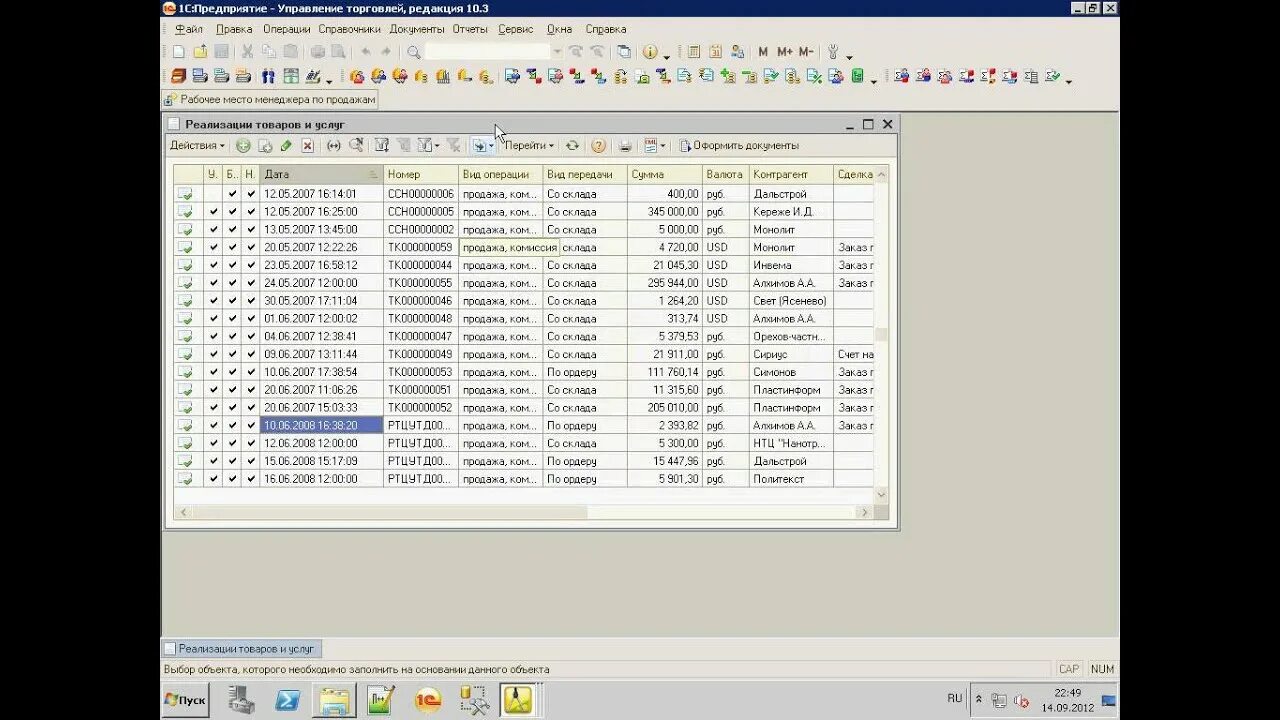
Task: Click the wrench settings icon
Action: click(x=832, y=52)
